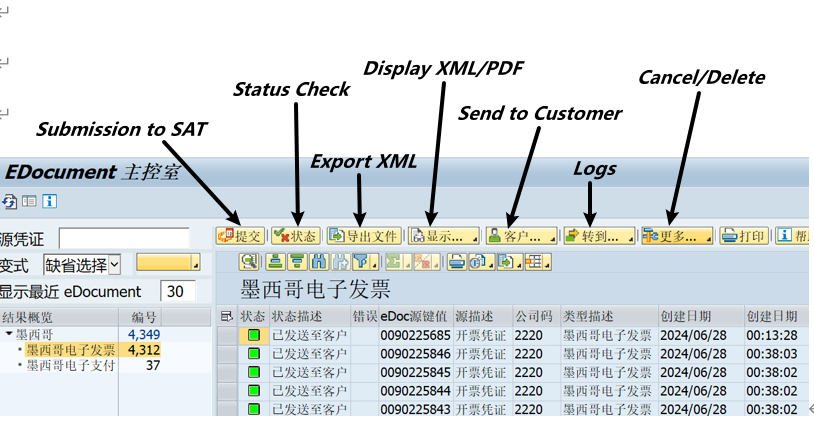Click the refresh icon below EDocument title

(9, 201)
